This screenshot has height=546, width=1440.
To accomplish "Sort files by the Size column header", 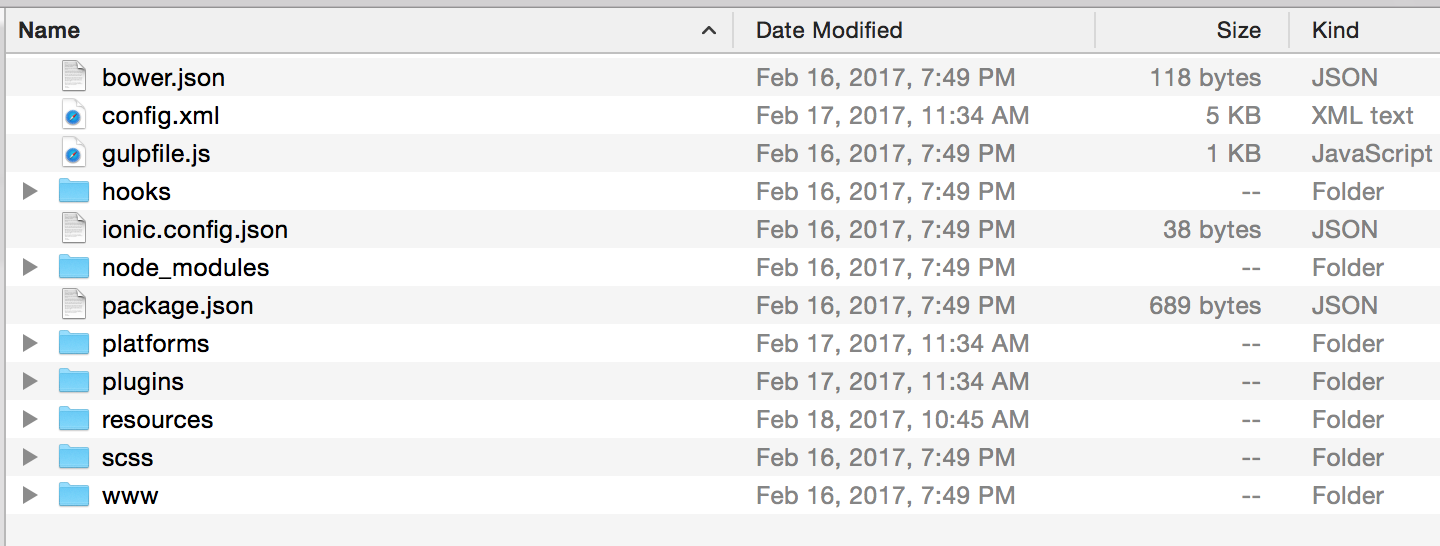I will click(1238, 30).
